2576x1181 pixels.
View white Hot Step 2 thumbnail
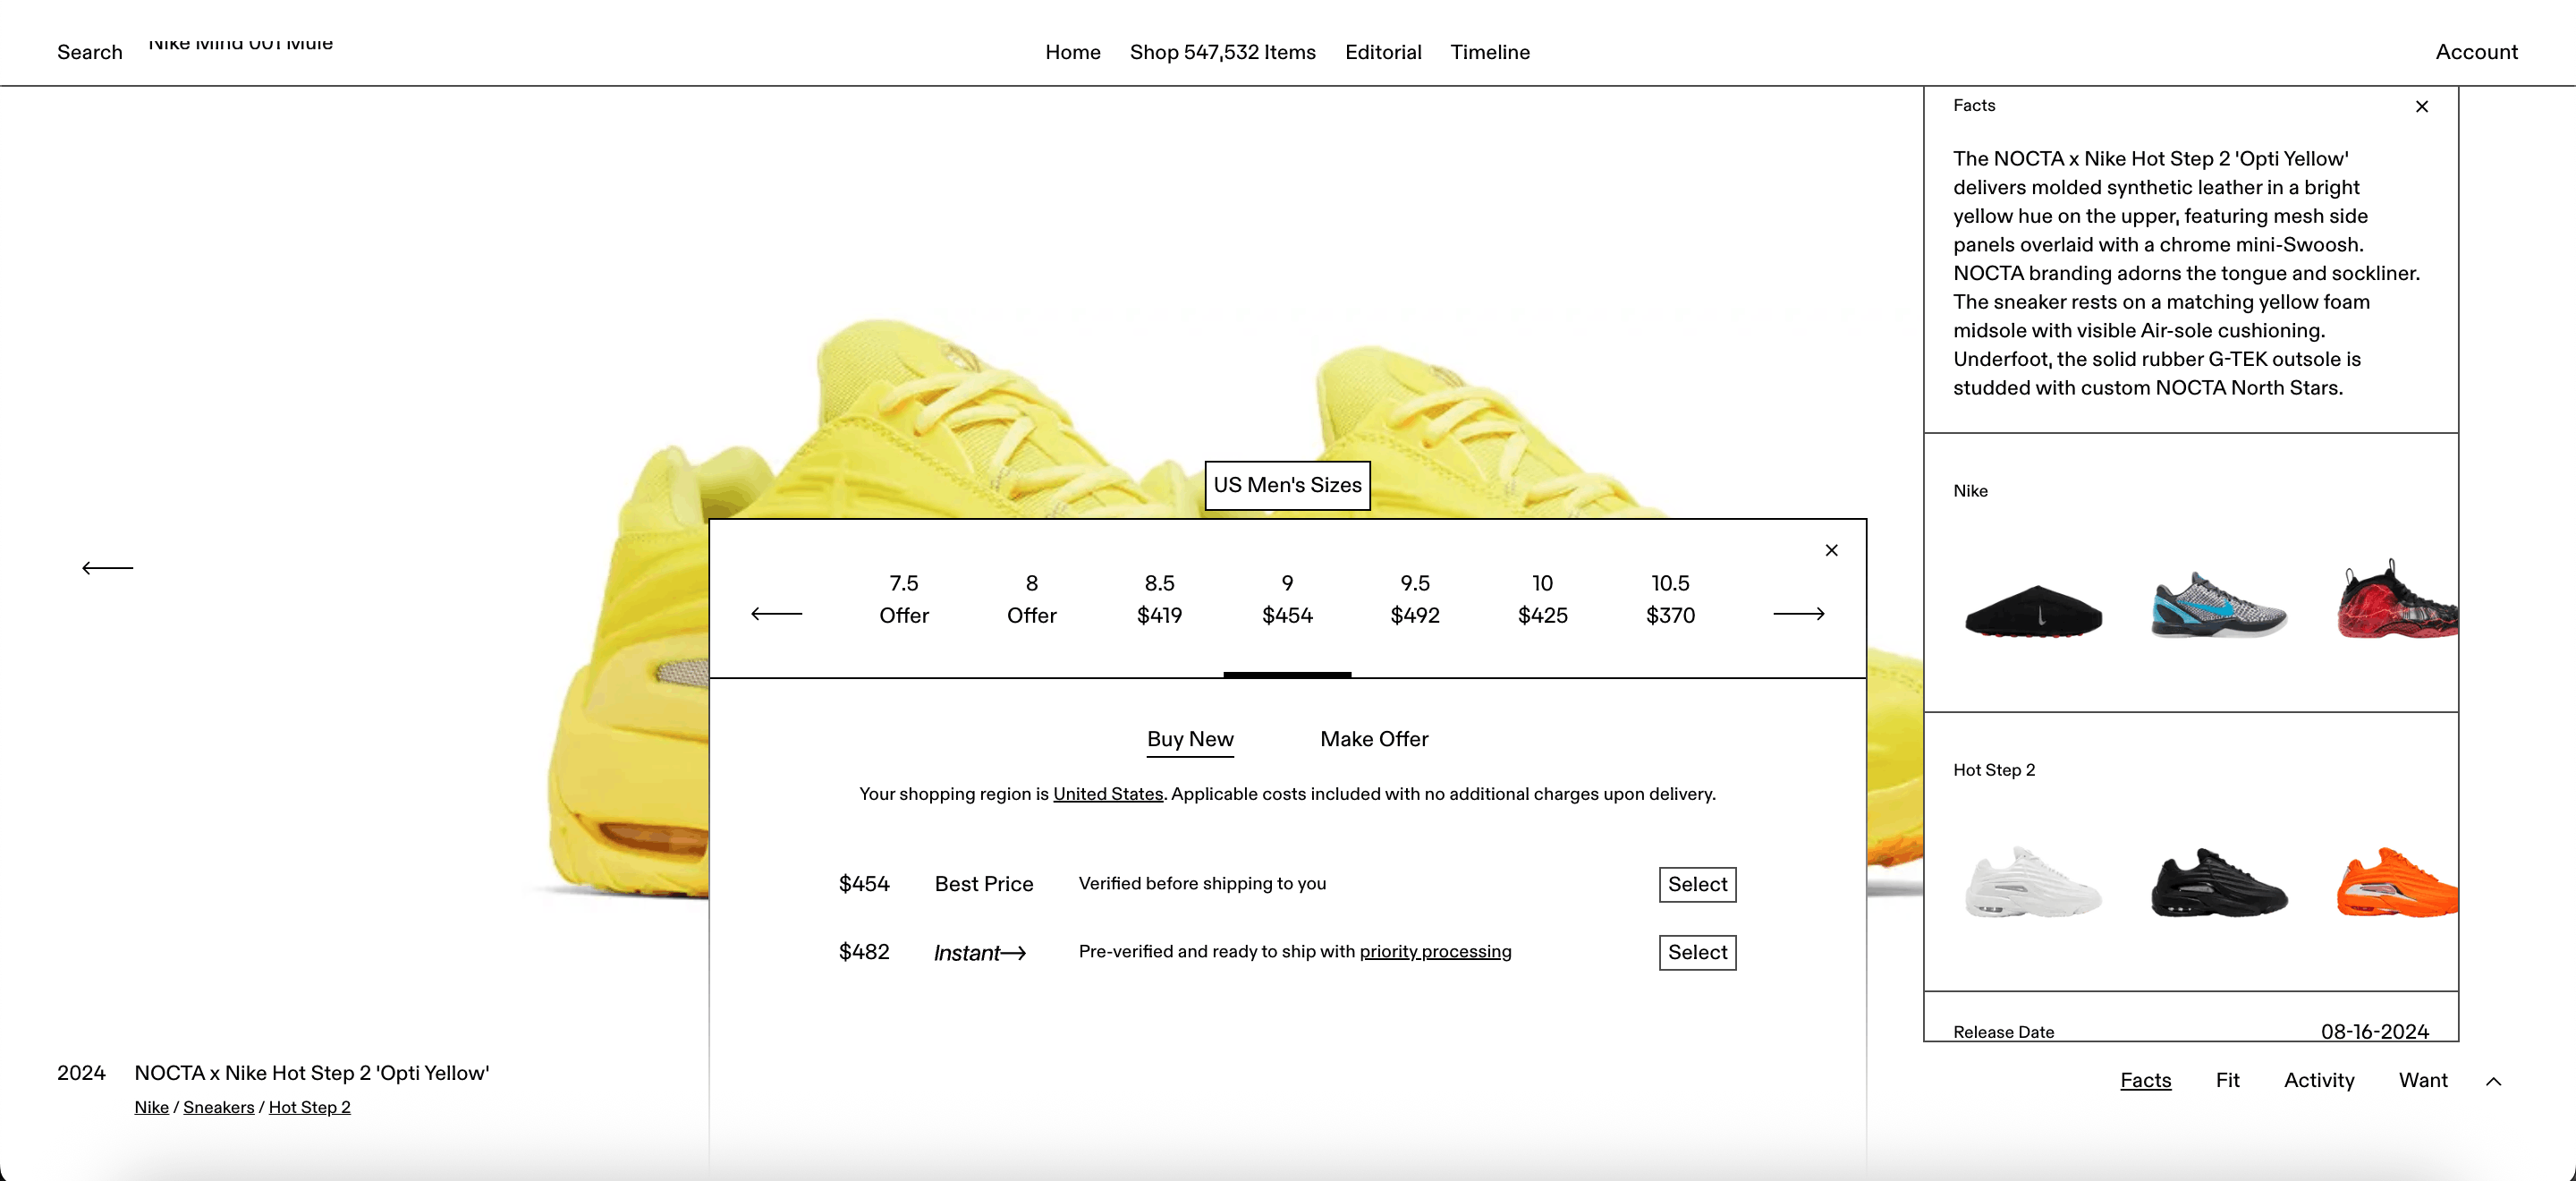2033,882
